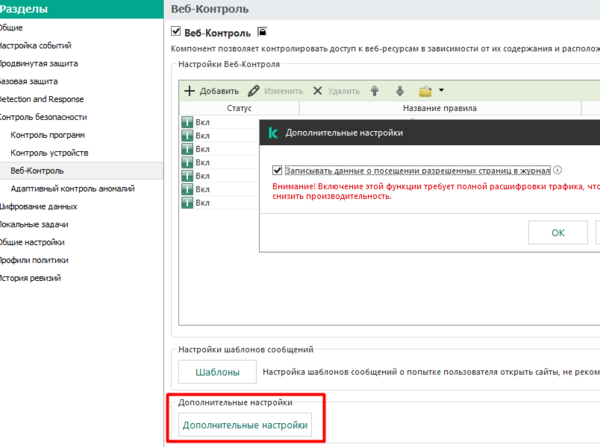
Task: Click the move rule up arrow icon
Action: [375, 91]
